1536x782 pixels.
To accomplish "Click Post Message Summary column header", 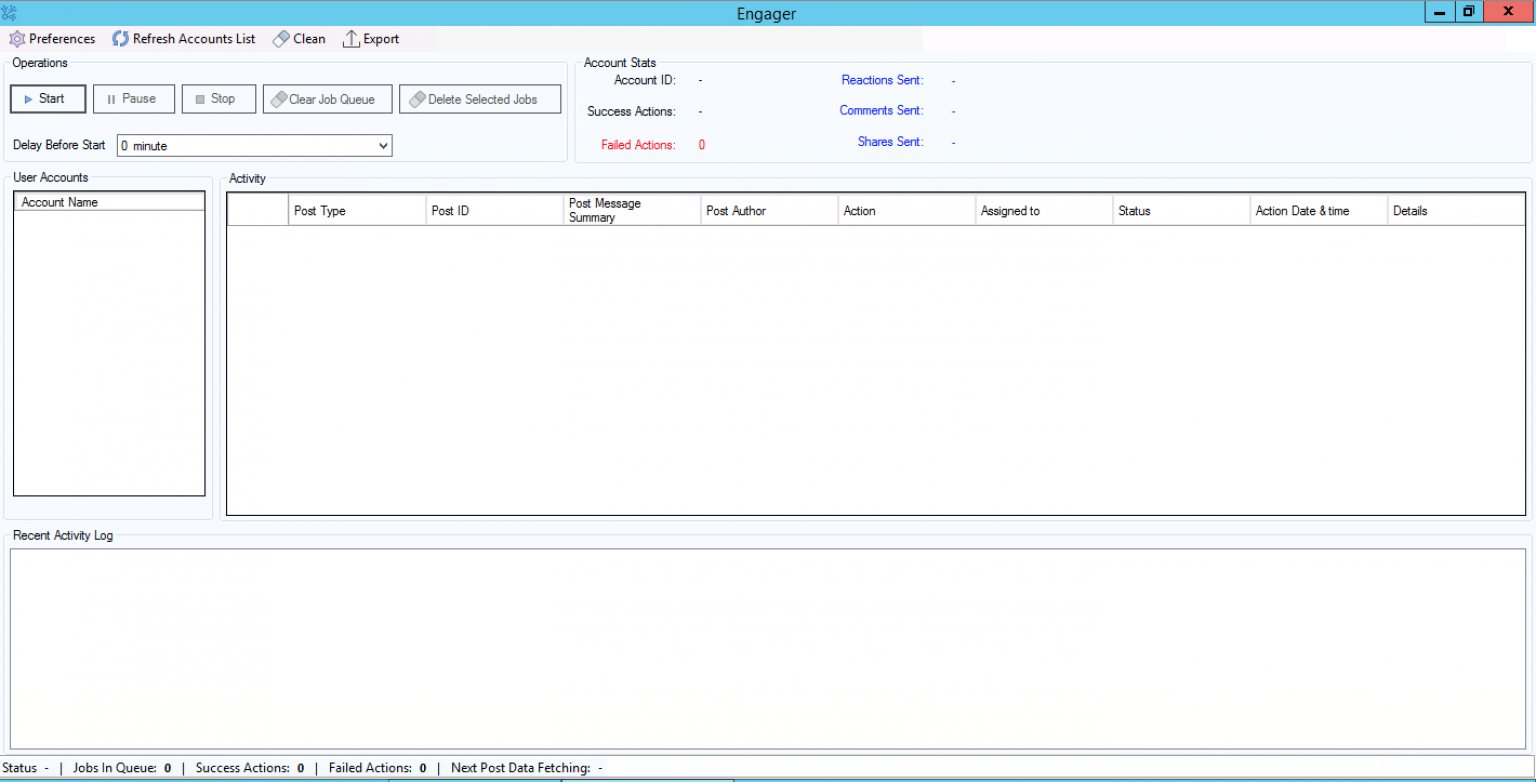I will tap(632, 210).
